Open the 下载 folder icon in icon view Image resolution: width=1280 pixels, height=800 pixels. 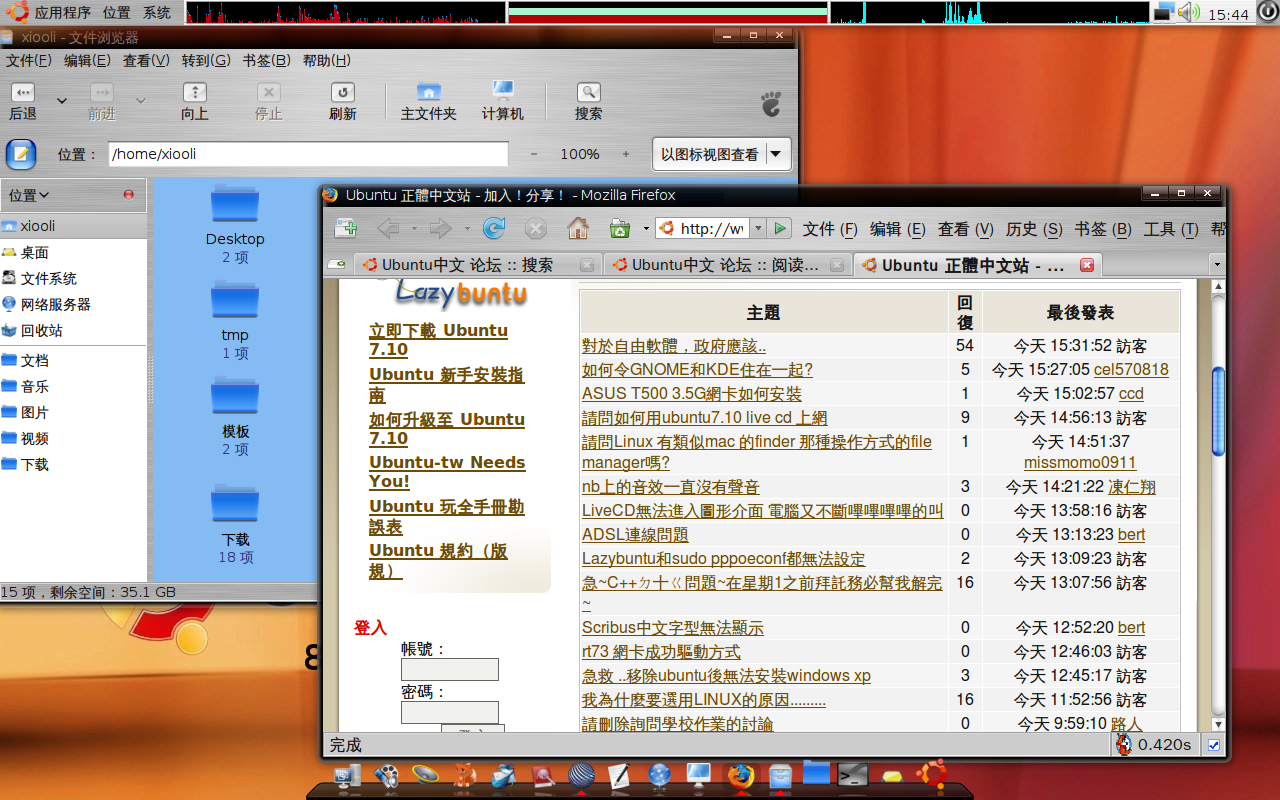tap(235, 504)
